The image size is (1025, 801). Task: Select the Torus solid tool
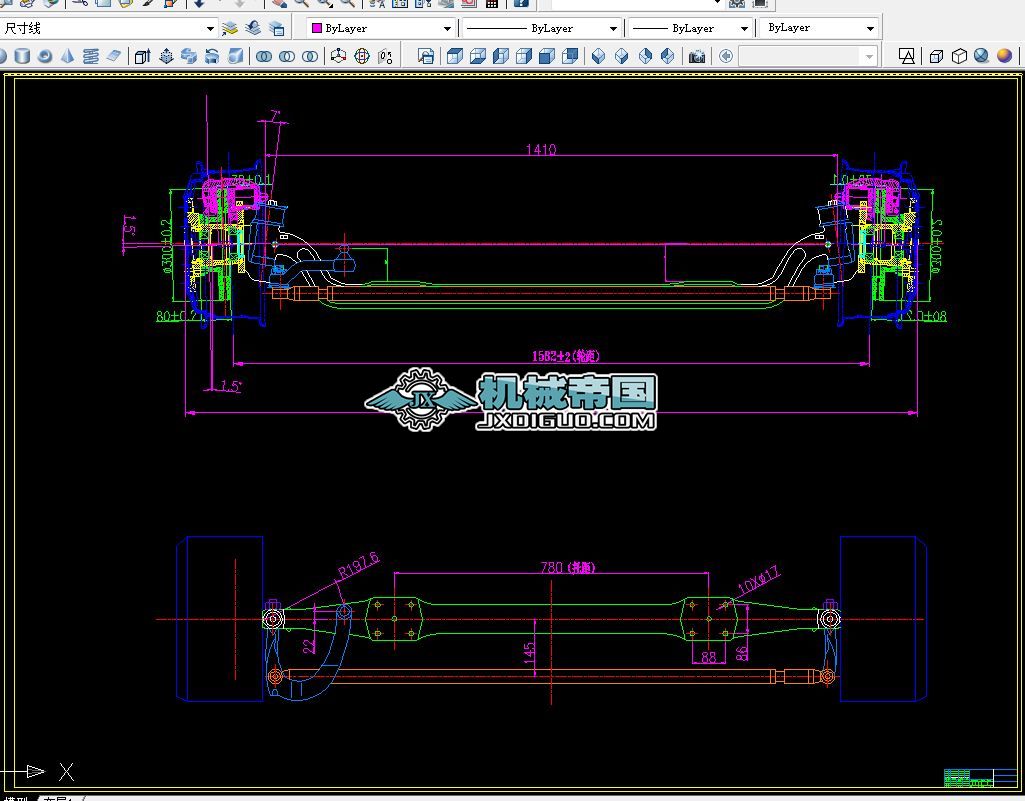tap(45, 56)
